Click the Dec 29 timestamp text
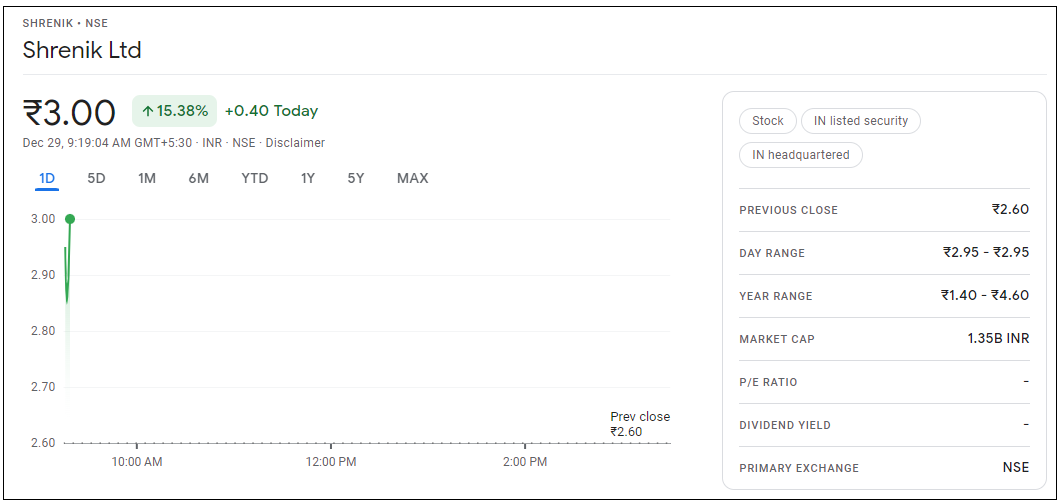This screenshot has height=504, width=1061. (108, 143)
